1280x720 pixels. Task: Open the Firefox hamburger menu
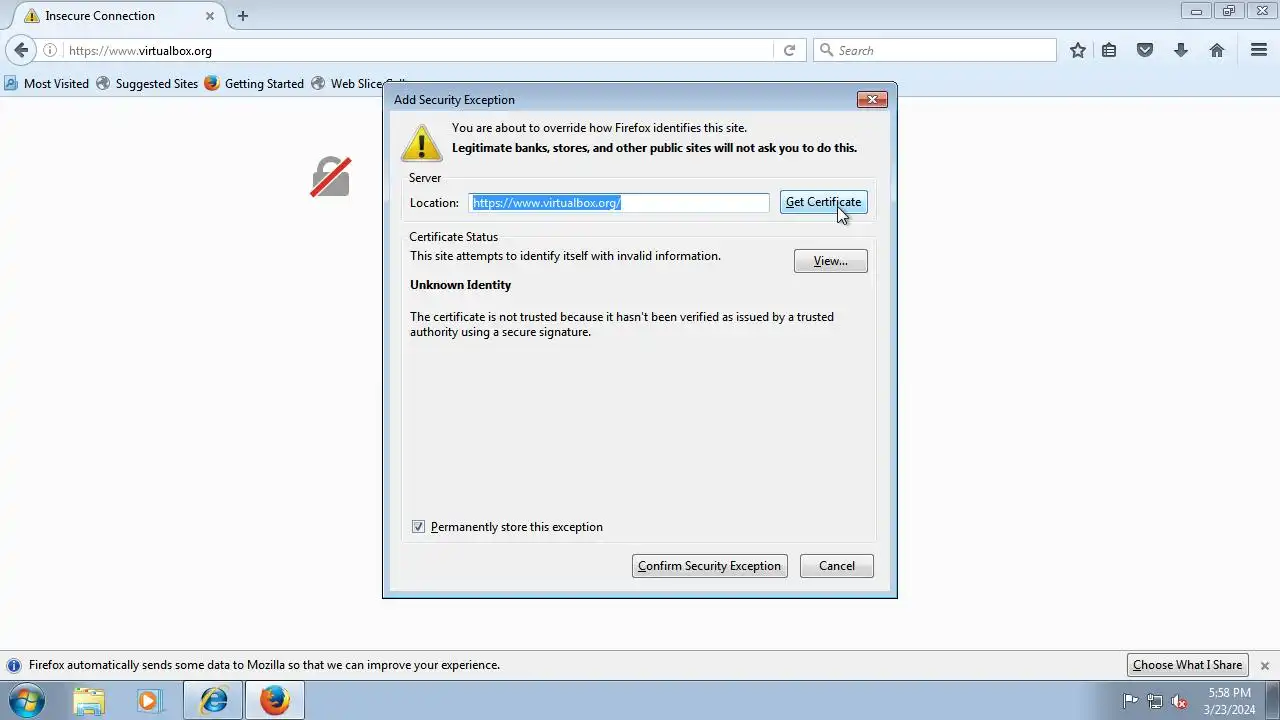coord(1259,50)
